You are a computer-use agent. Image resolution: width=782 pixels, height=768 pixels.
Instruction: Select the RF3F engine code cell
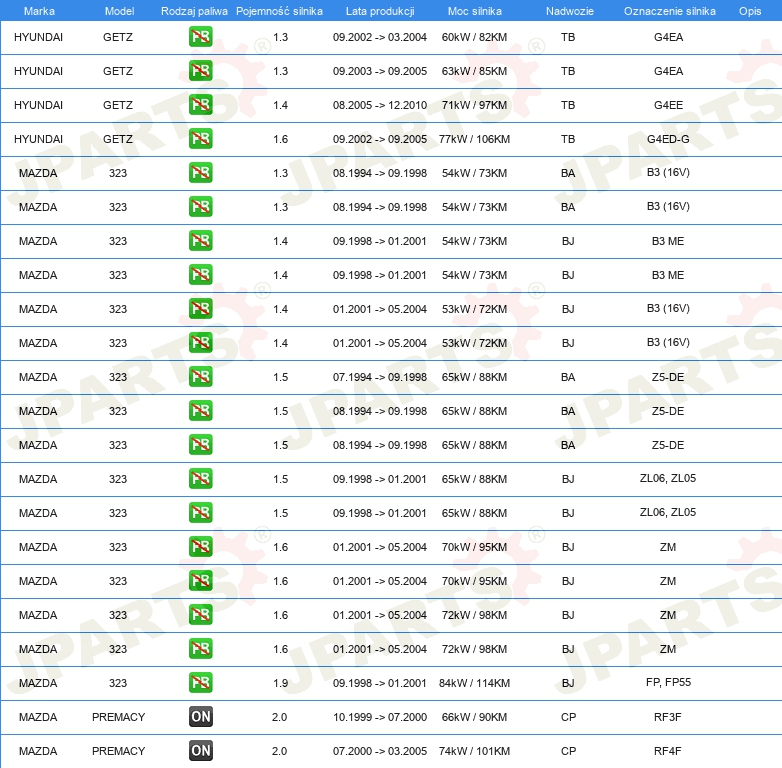[x=668, y=717]
